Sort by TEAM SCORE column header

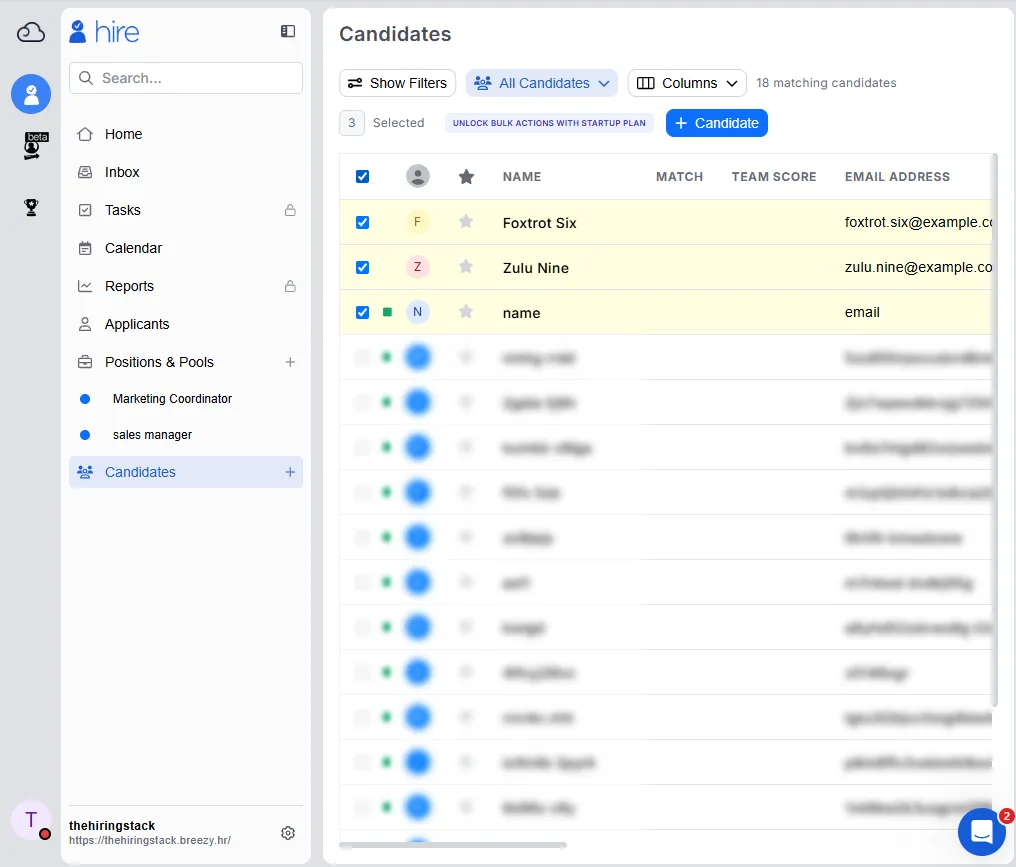774,176
